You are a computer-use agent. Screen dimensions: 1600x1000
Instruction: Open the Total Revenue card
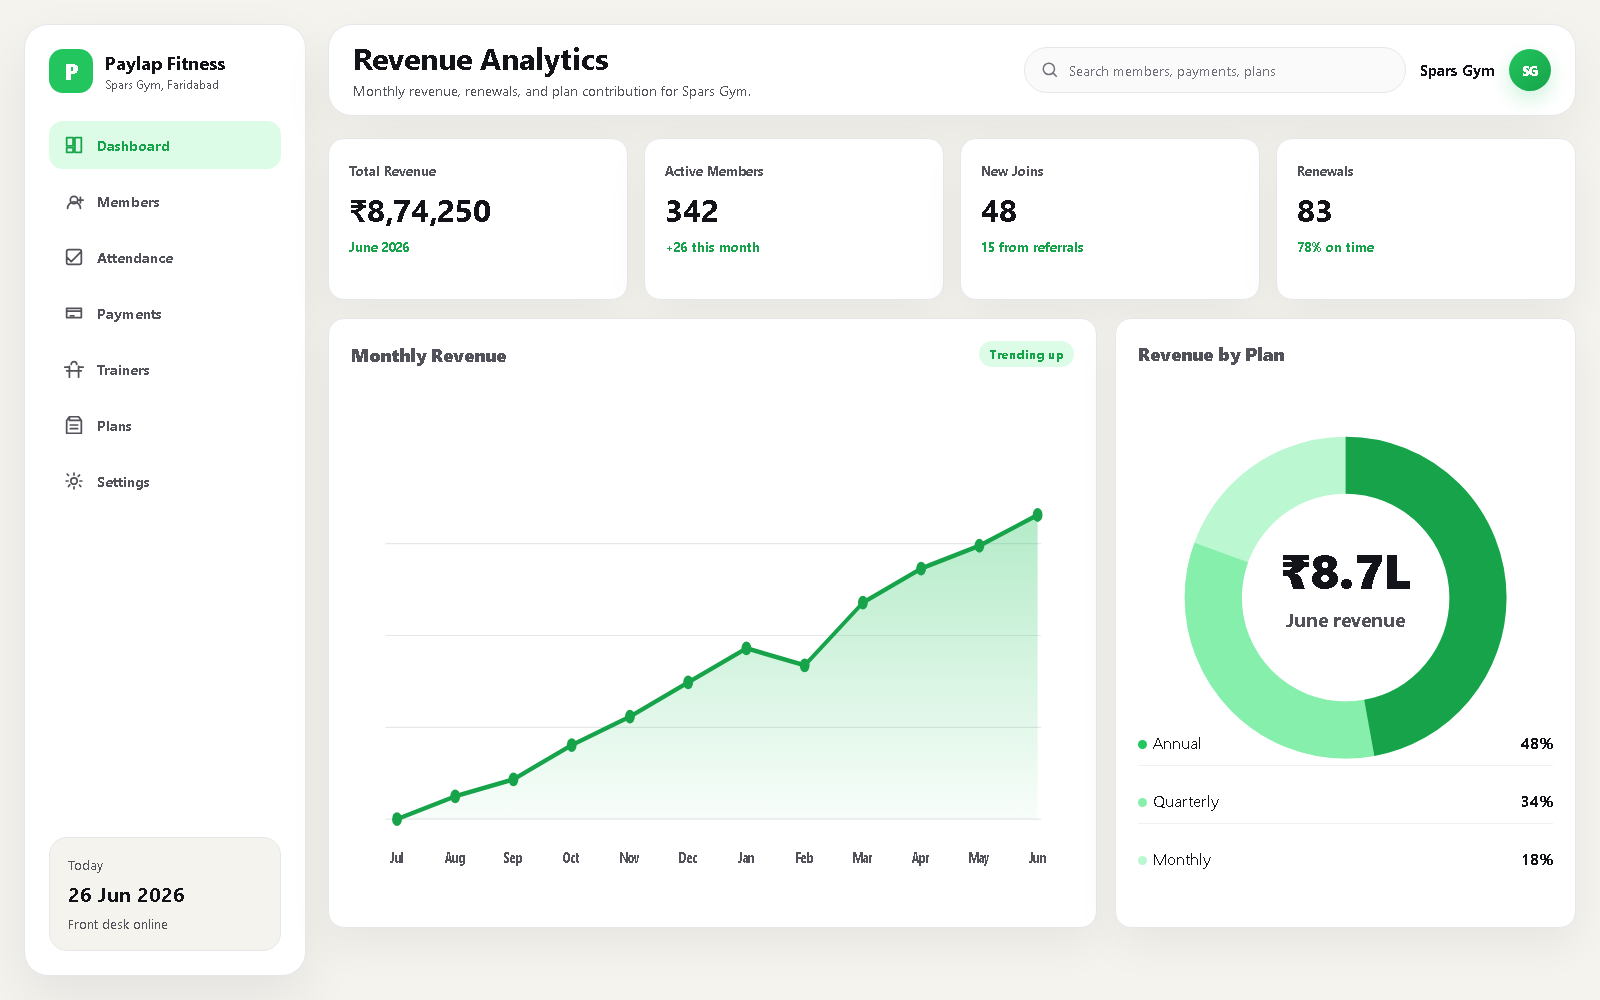478,219
